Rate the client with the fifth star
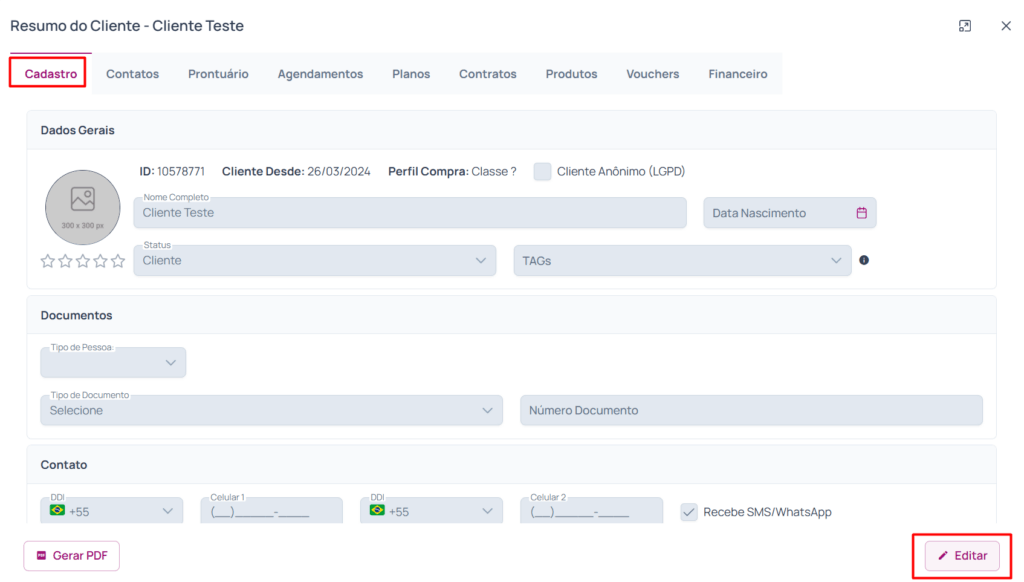 click(x=118, y=261)
